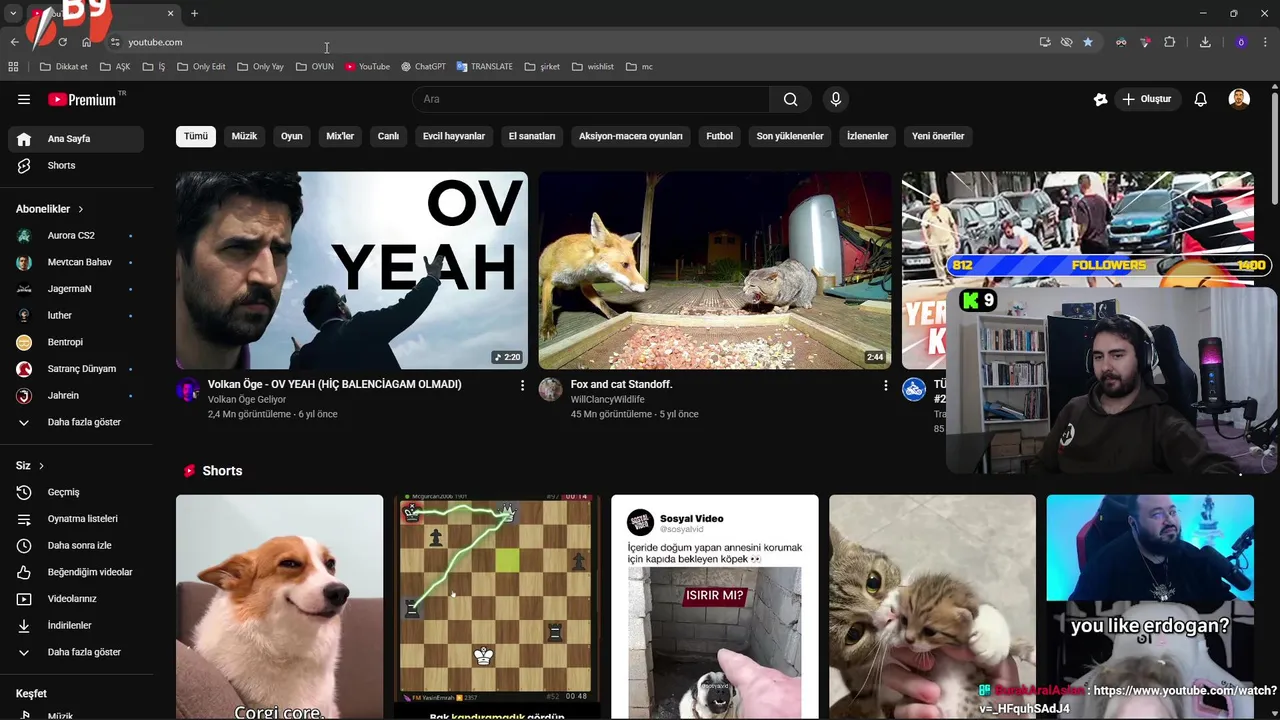The image size is (1280, 720).
Task: Open the Corgi core Short thumbnail
Action: pyautogui.click(x=280, y=607)
